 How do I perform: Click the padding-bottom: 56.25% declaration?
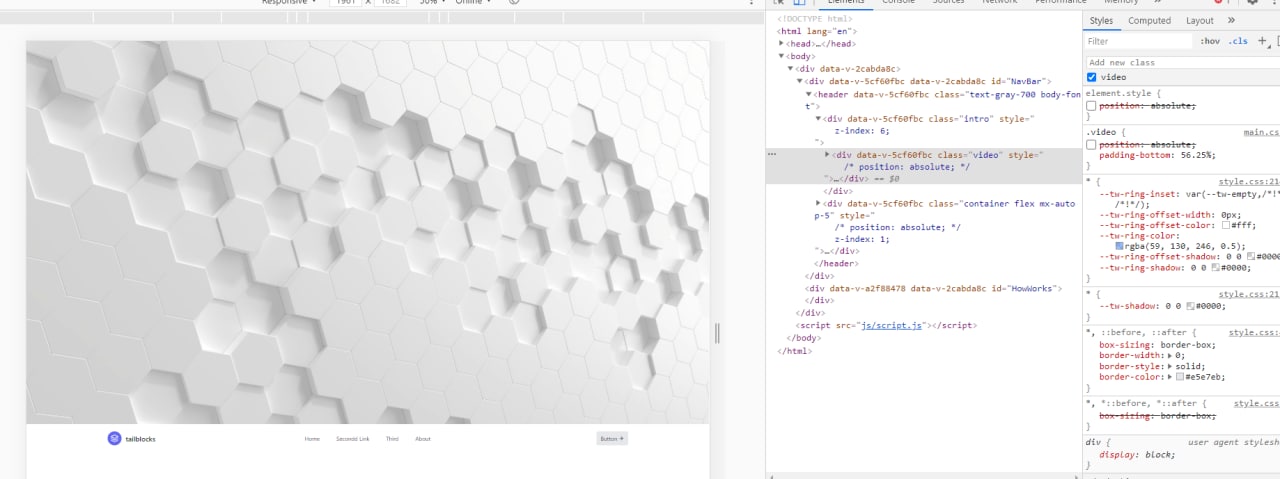tap(1157, 155)
